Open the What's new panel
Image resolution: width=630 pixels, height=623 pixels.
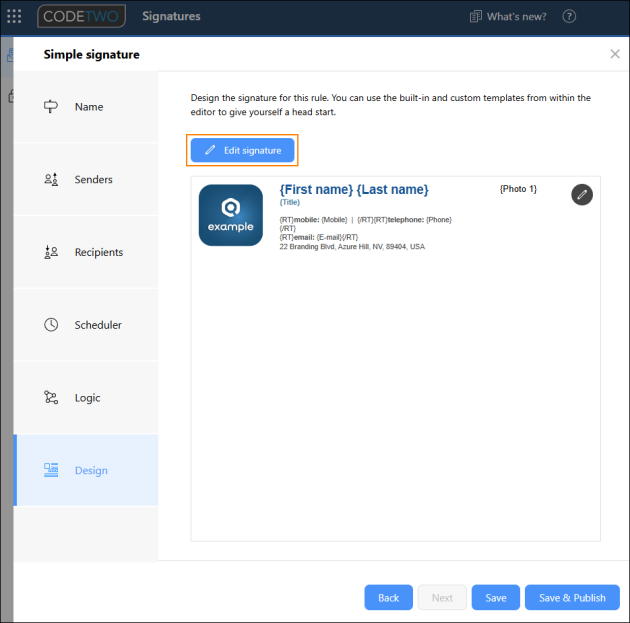[x=508, y=16]
